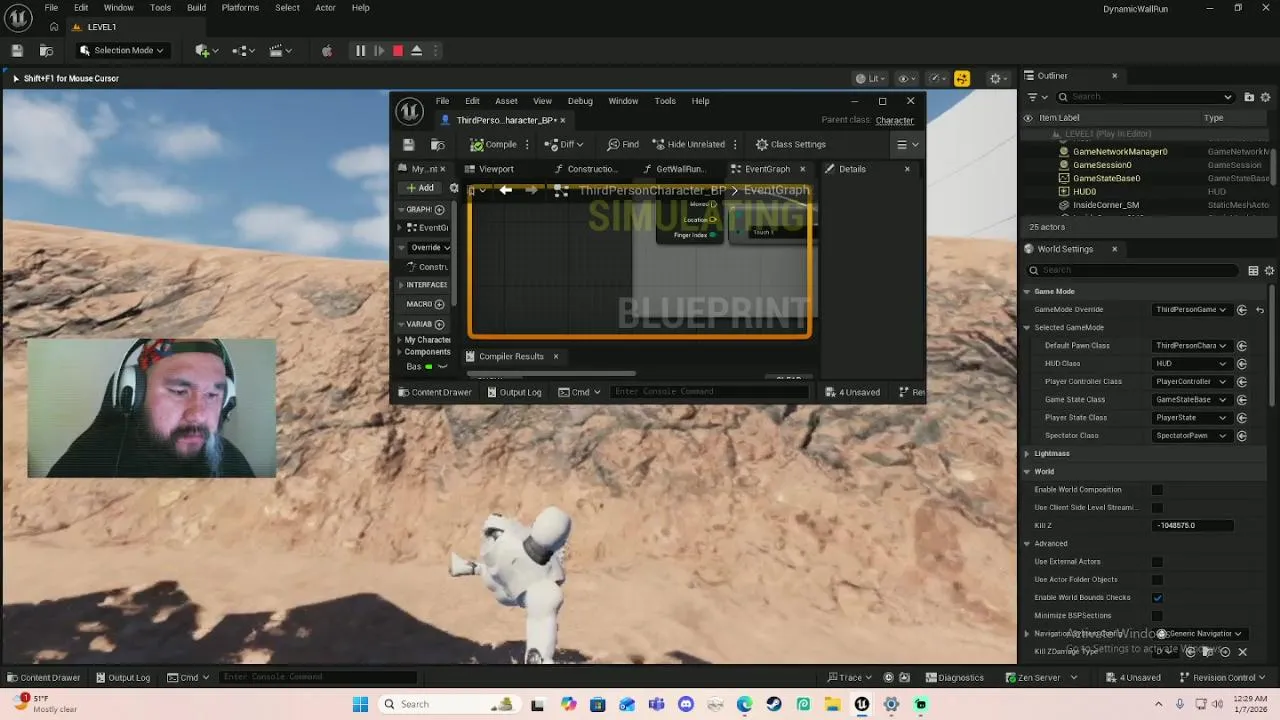Click the yellow realtime toggle icon in the viewport toolbar
The width and height of the screenshot is (1280, 720).
[961, 78]
